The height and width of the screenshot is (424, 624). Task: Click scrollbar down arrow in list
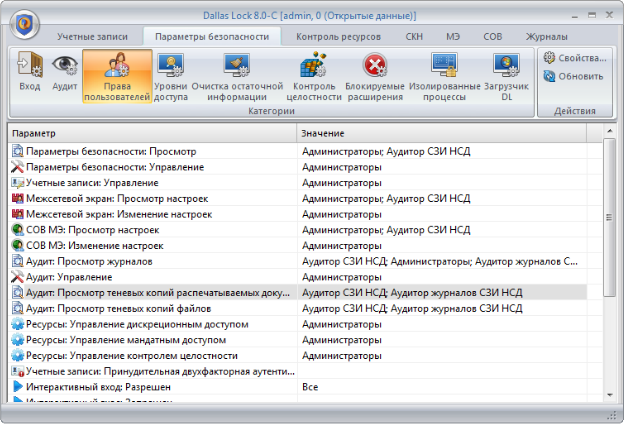610,395
